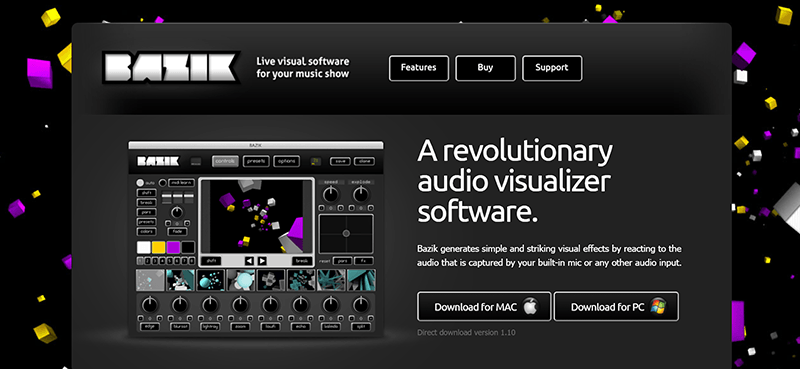Click the kaleido effect button
Screen dimensions: 800x369
pyautogui.click(x=331, y=327)
